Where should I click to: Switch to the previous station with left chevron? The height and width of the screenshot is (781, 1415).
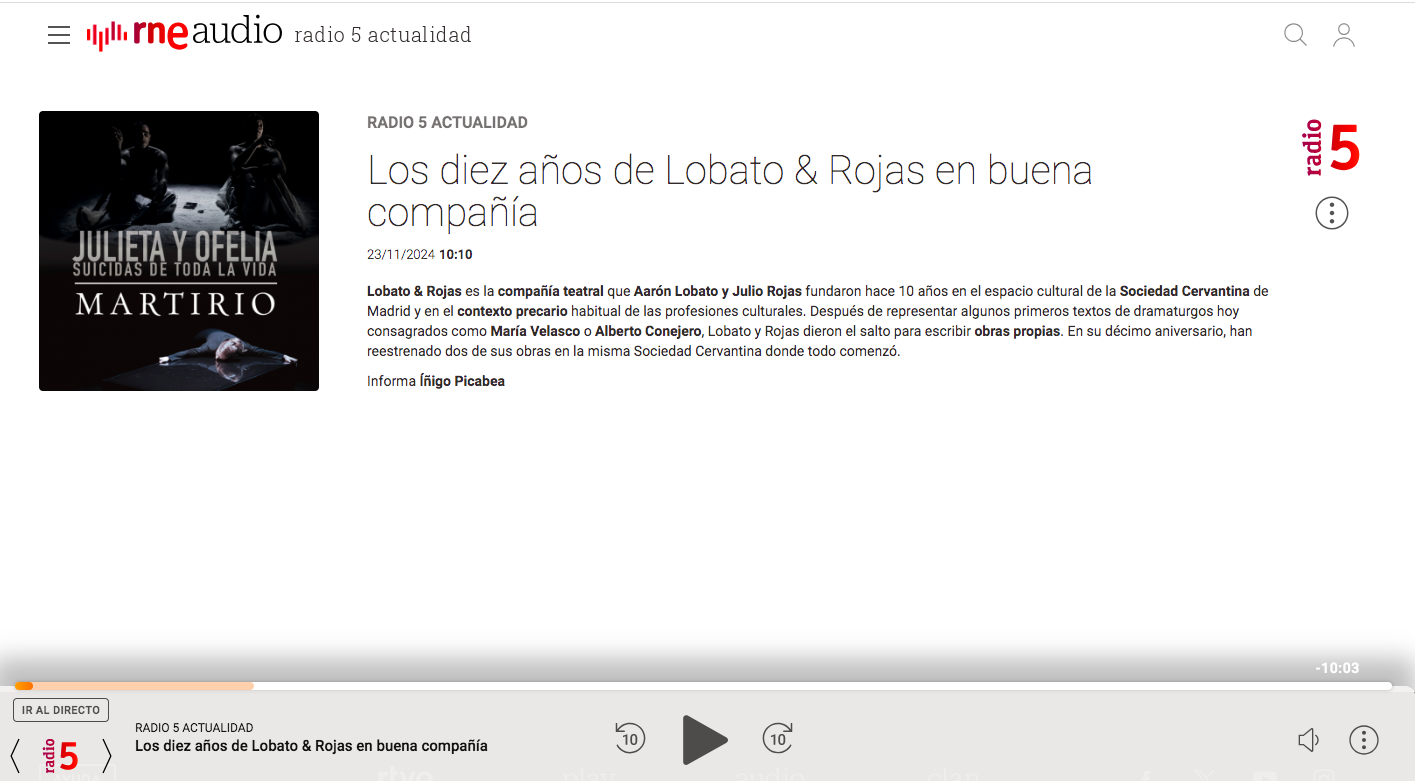pyautogui.click(x=16, y=755)
